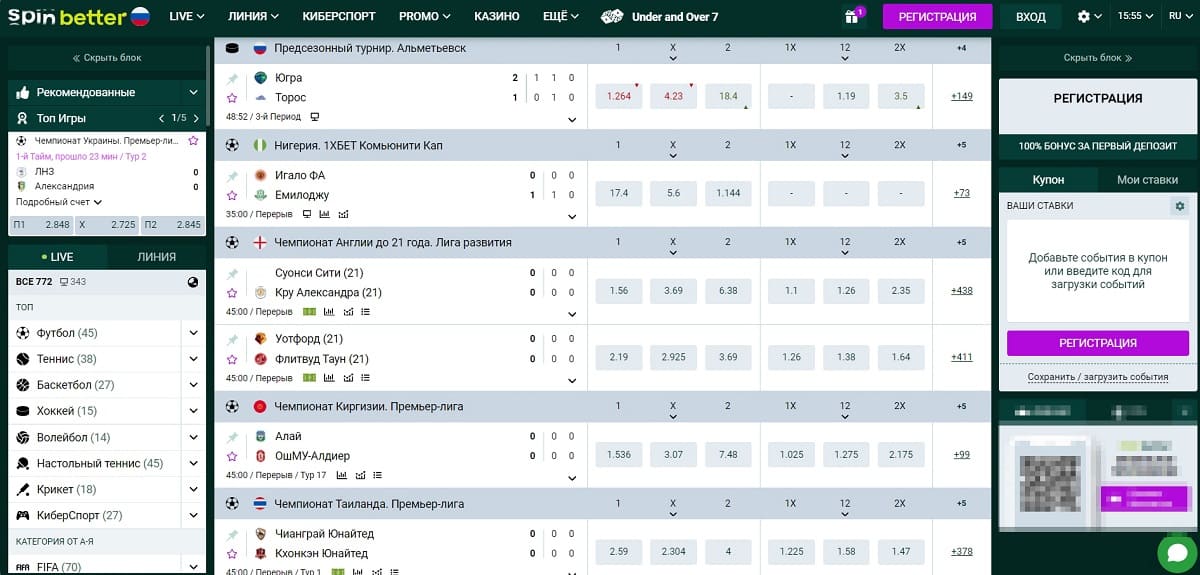
Task: Open video stream icon for Игало ФА match
Action: coord(307,214)
